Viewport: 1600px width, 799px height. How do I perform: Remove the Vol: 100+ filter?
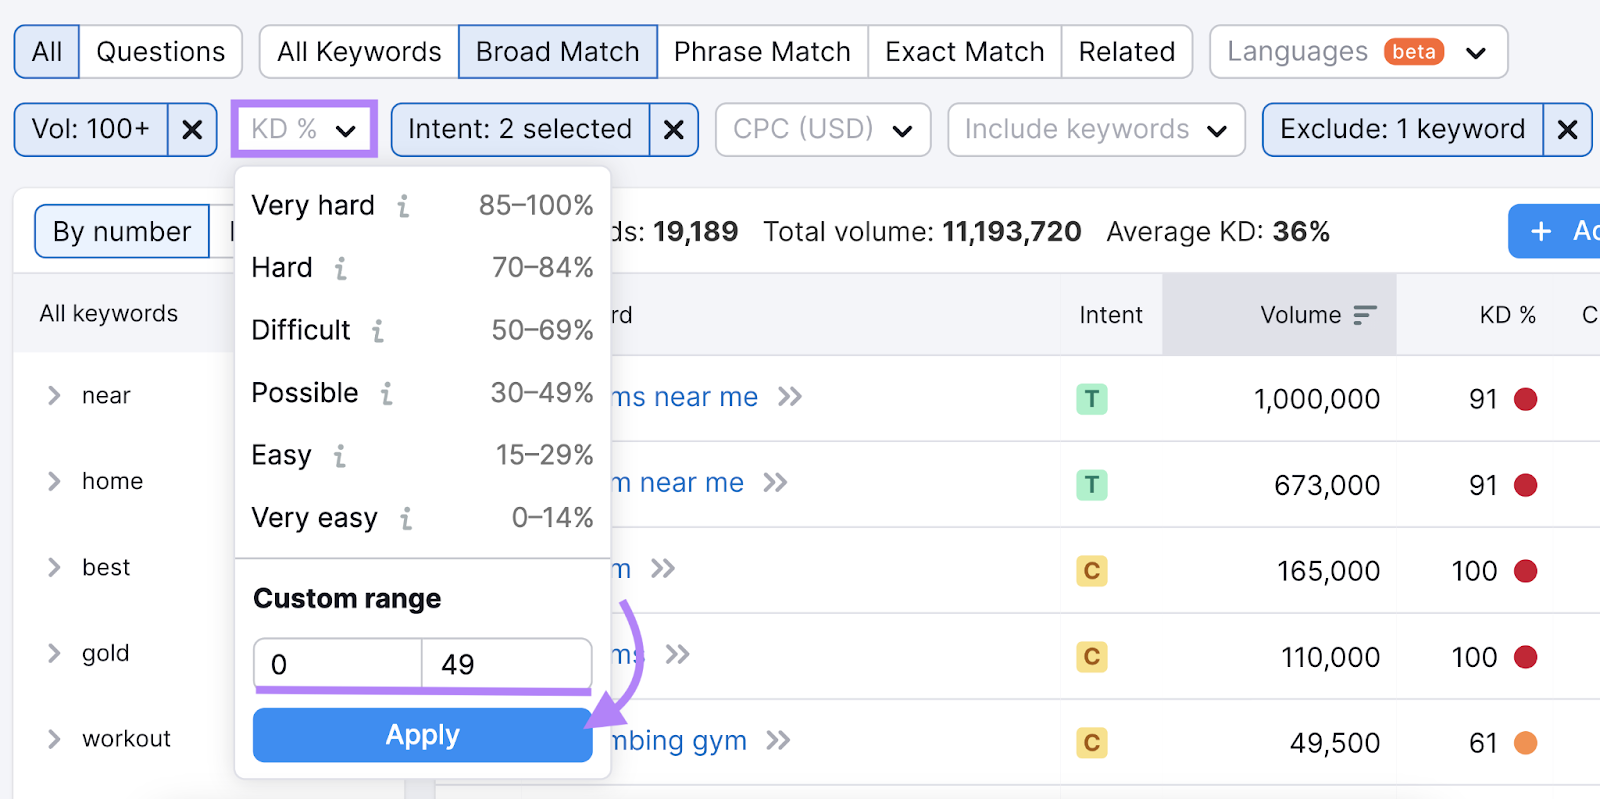point(192,130)
